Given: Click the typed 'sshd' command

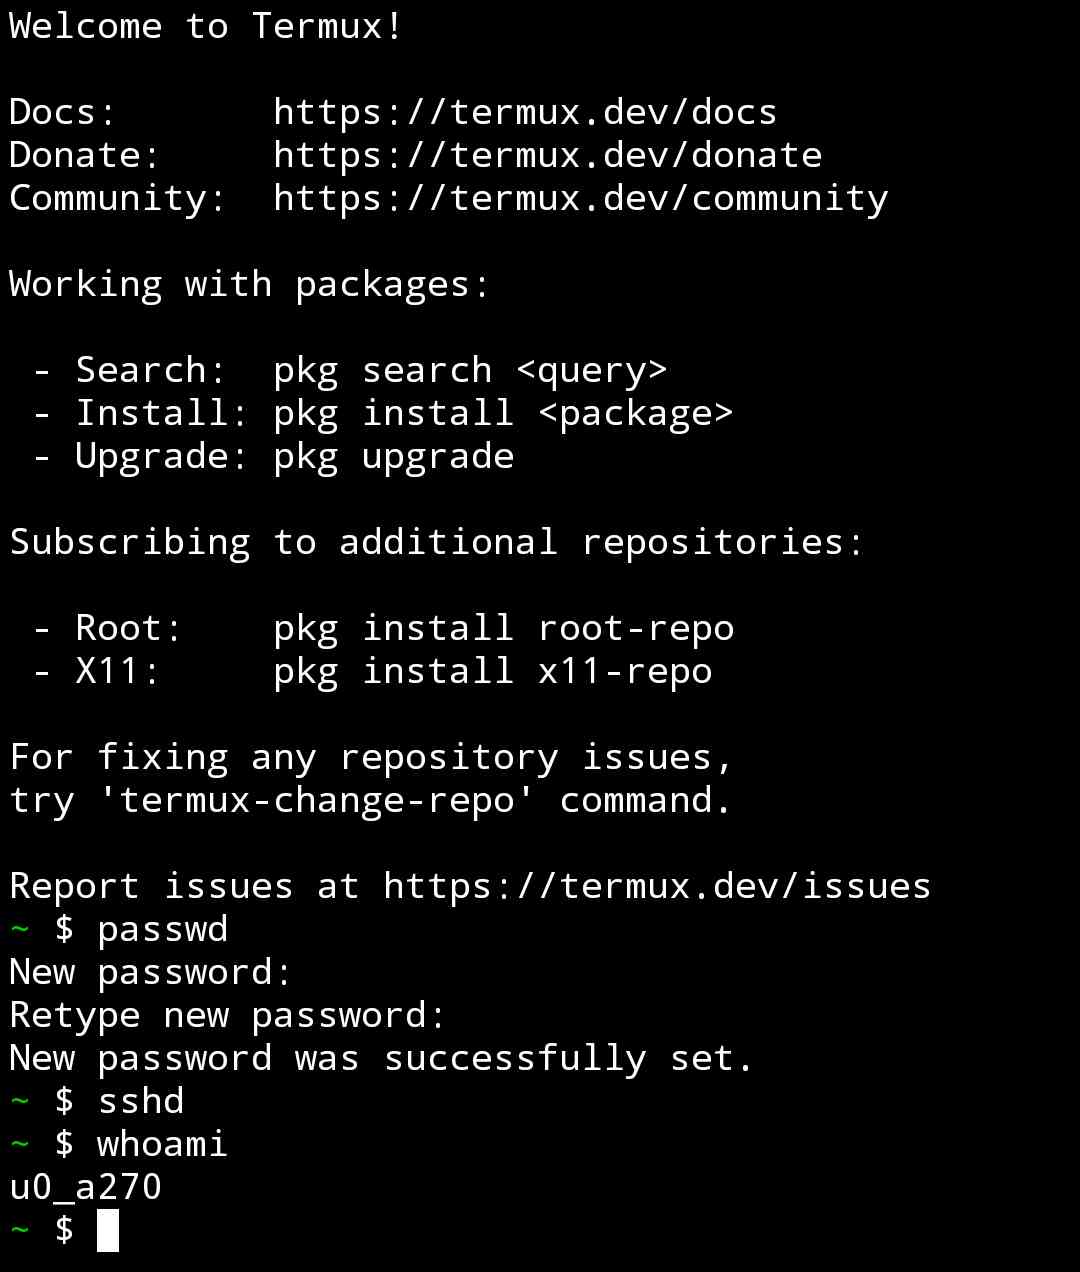Looking at the screenshot, I should pos(140,1101).
